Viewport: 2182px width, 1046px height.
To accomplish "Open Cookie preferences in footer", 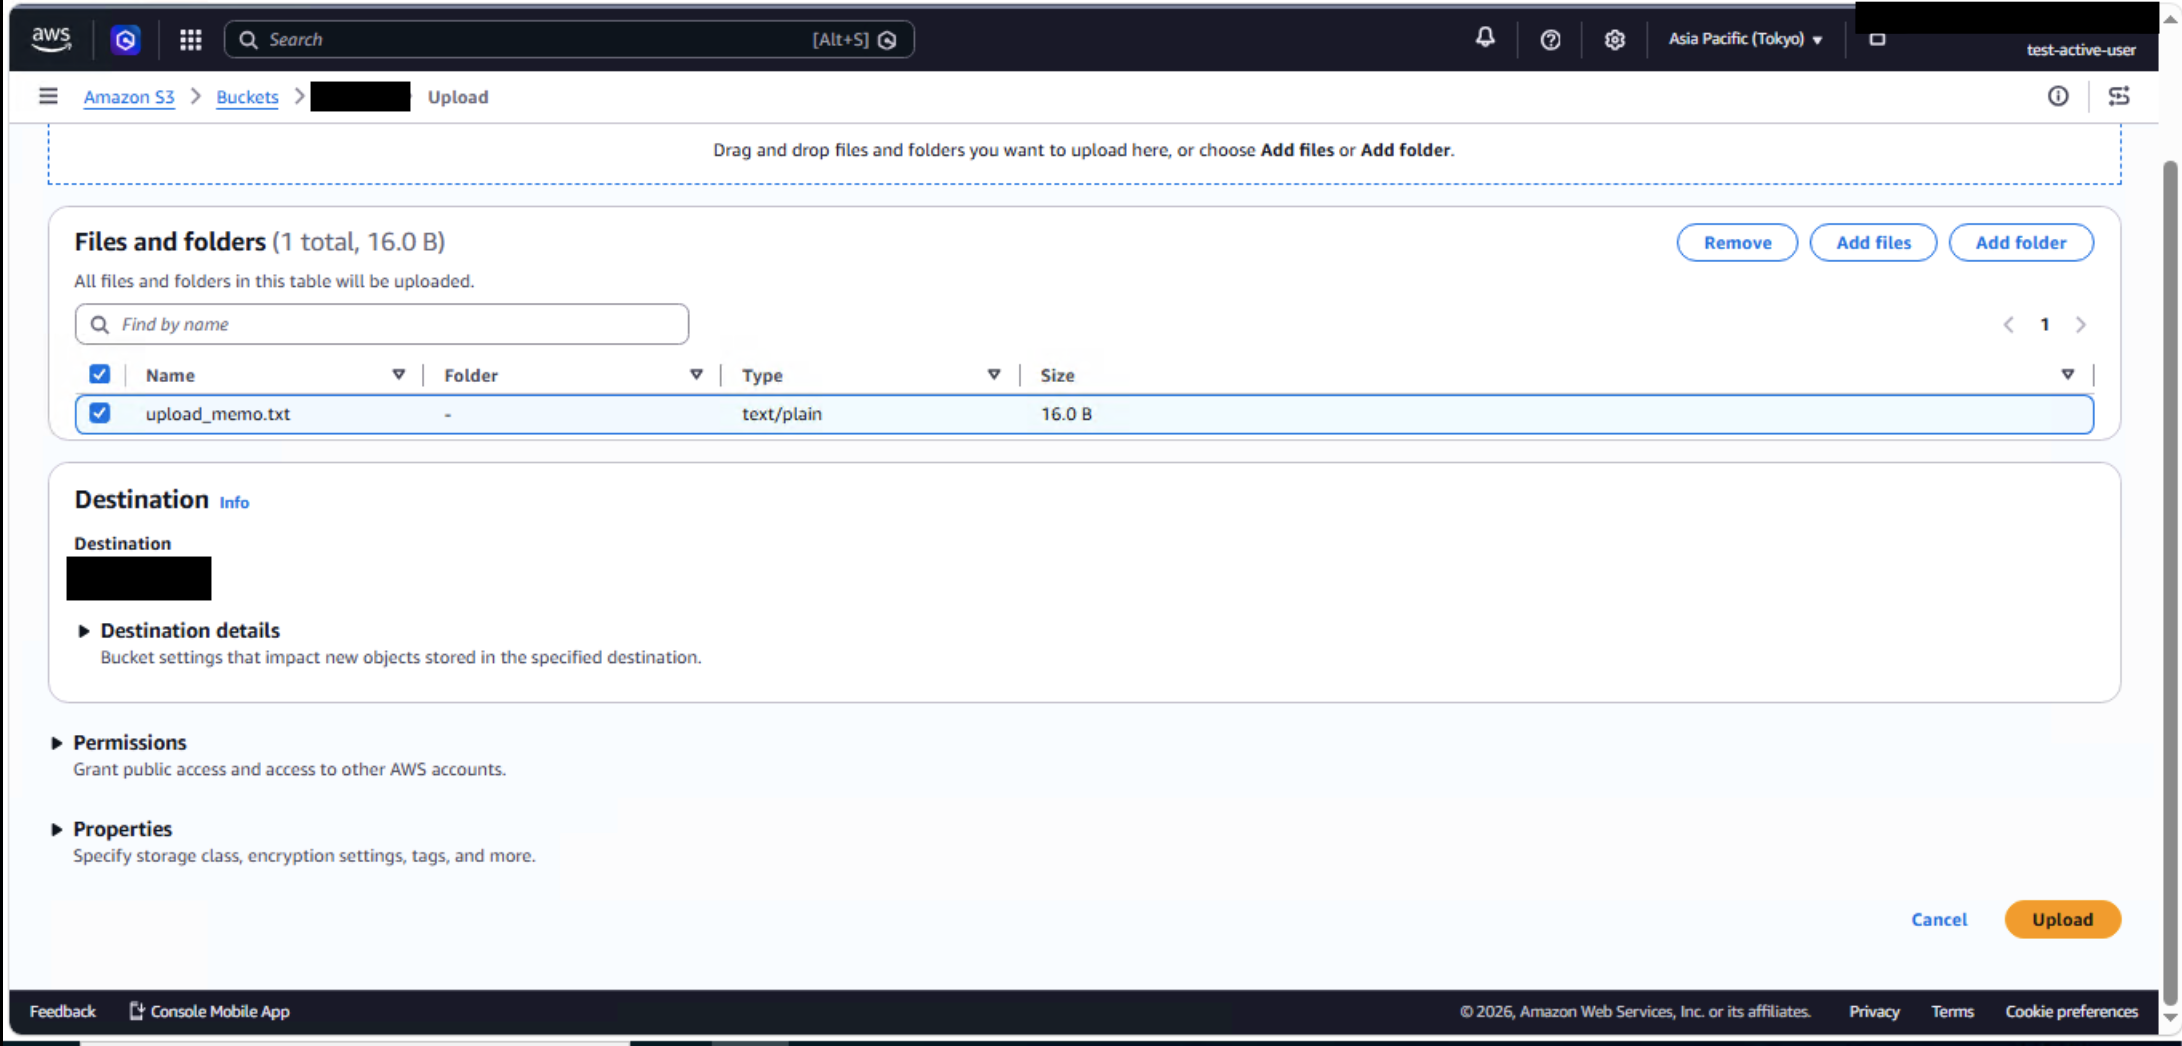I will click(2071, 1011).
